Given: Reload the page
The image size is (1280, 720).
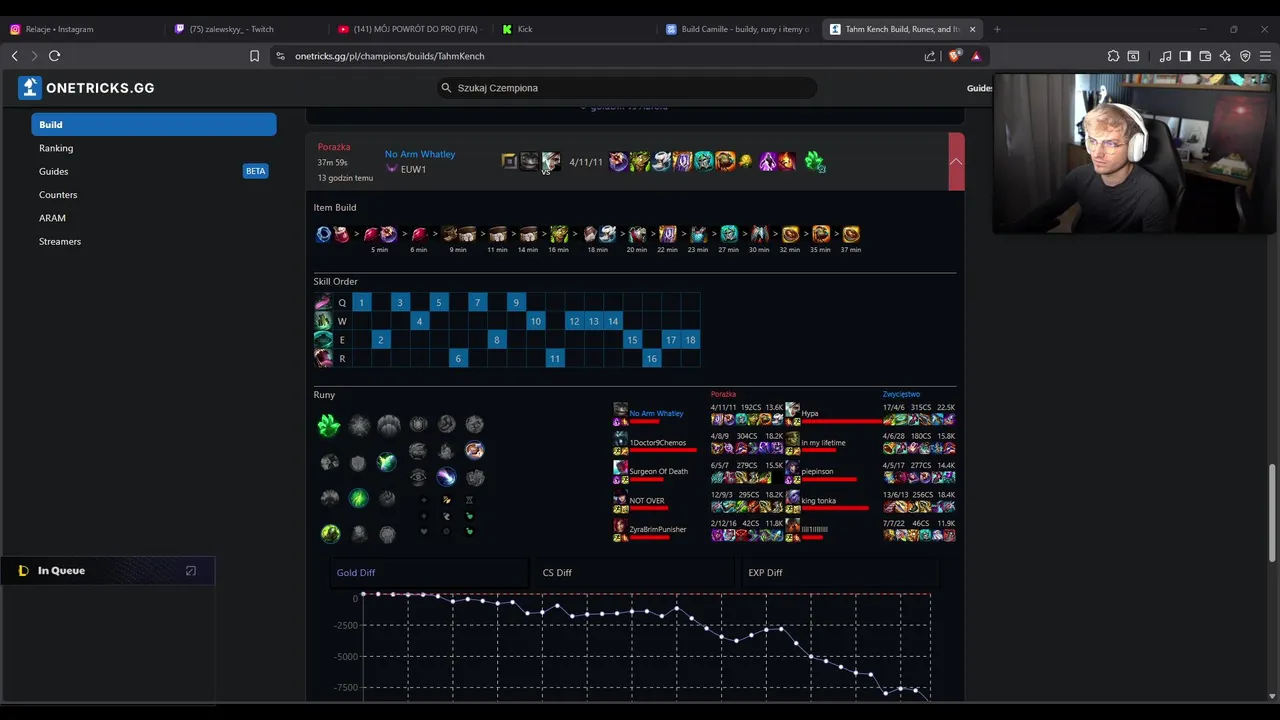Looking at the screenshot, I should point(55,56).
